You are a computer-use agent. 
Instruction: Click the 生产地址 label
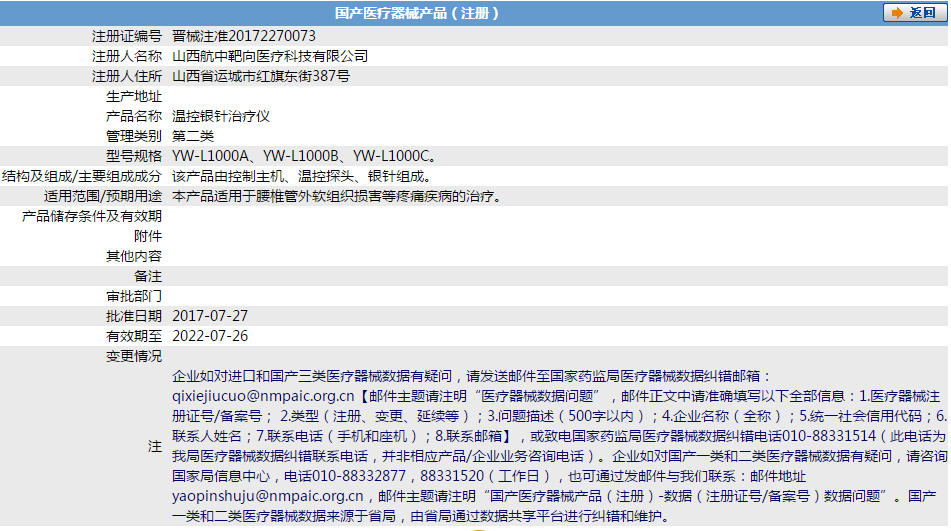[x=134, y=96]
